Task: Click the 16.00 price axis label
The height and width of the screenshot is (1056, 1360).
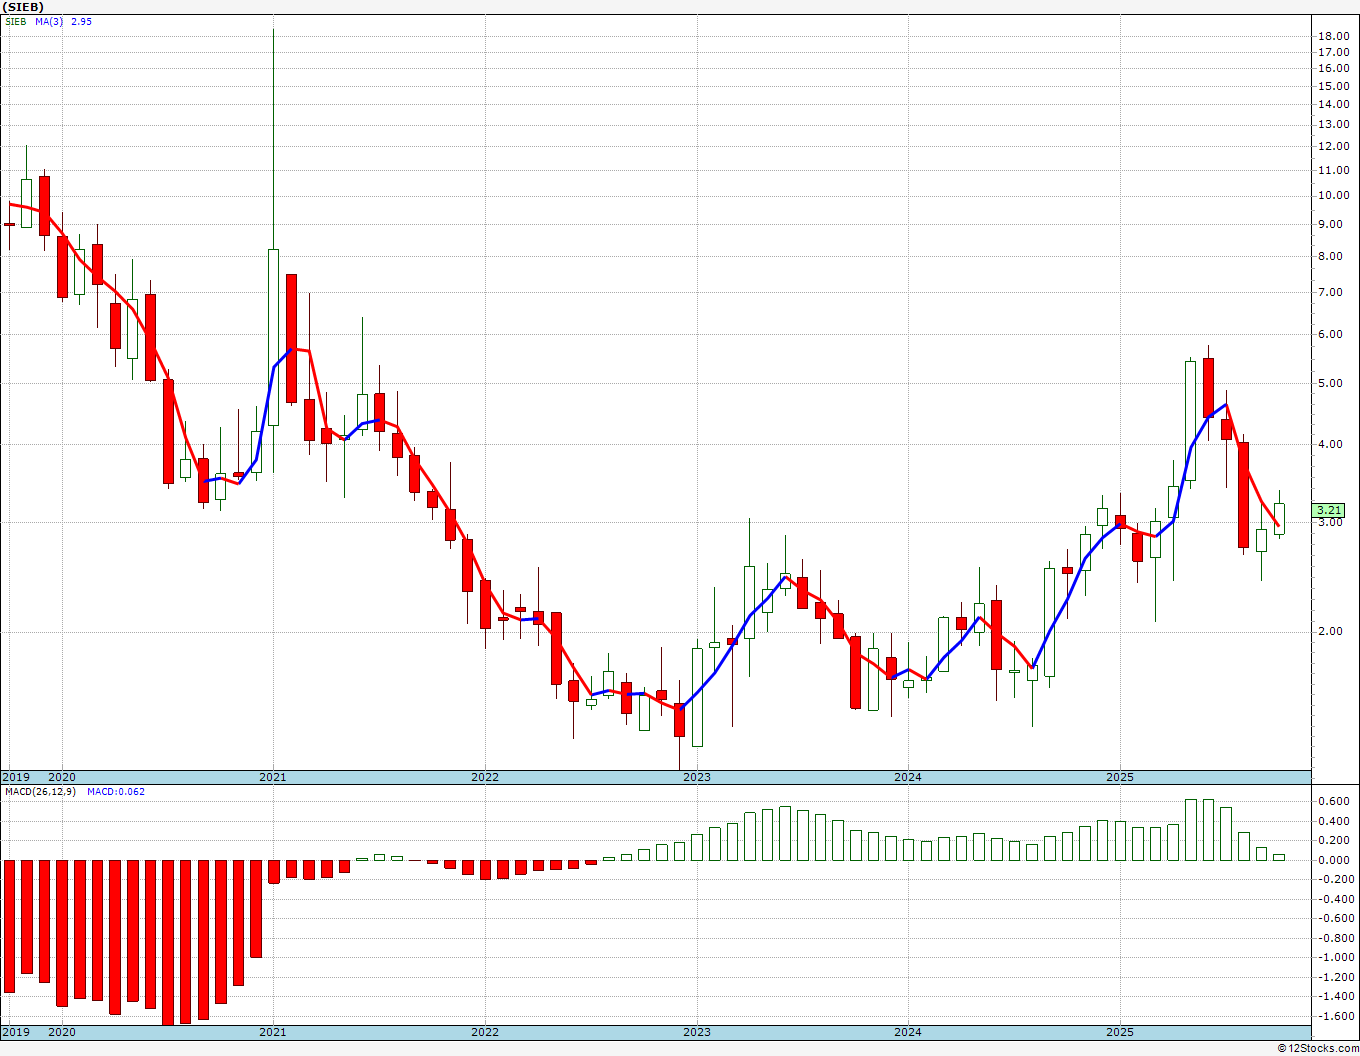Action: (1333, 68)
